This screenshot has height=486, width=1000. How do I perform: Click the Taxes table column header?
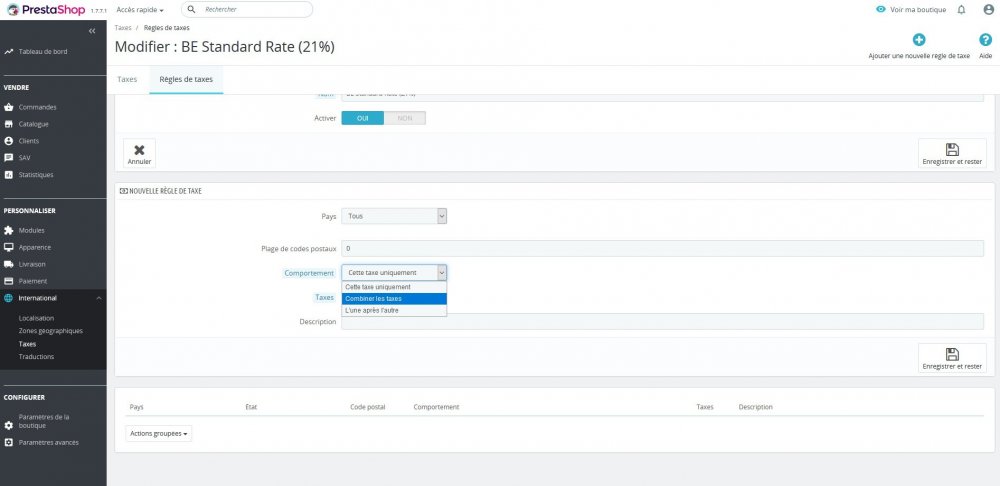[x=705, y=407]
